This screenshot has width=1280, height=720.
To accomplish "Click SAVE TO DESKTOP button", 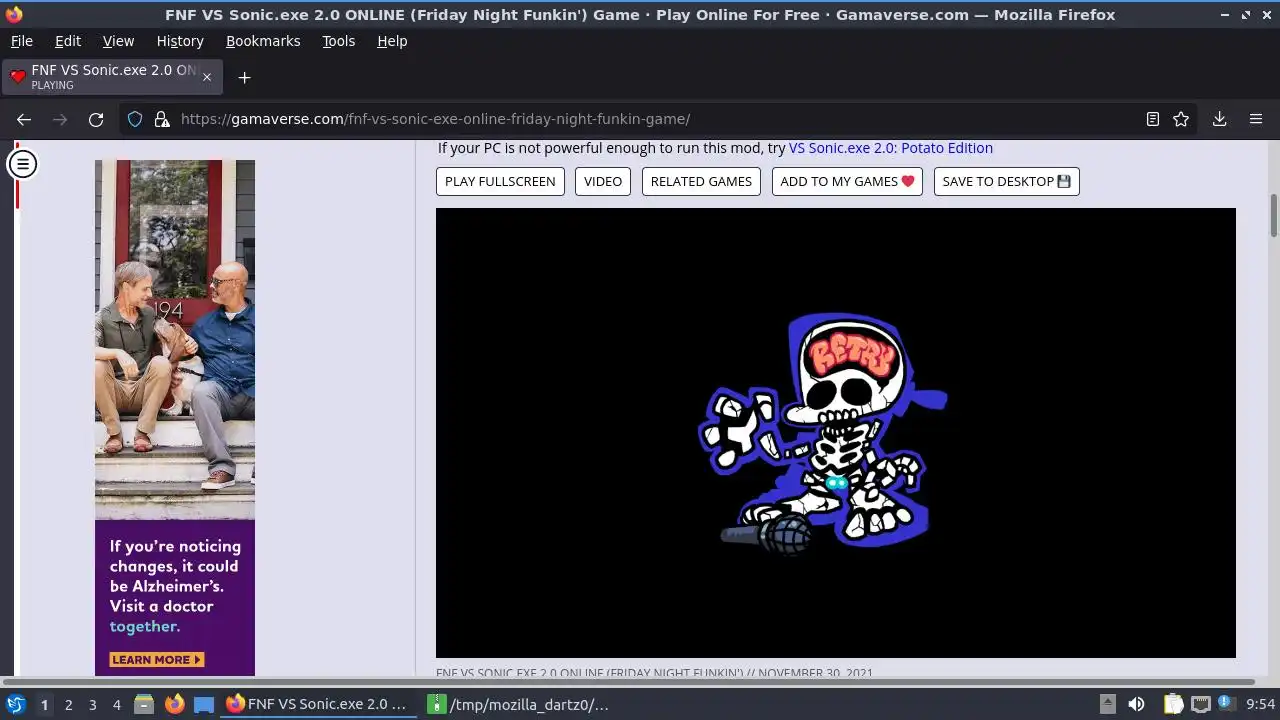I will point(1006,181).
